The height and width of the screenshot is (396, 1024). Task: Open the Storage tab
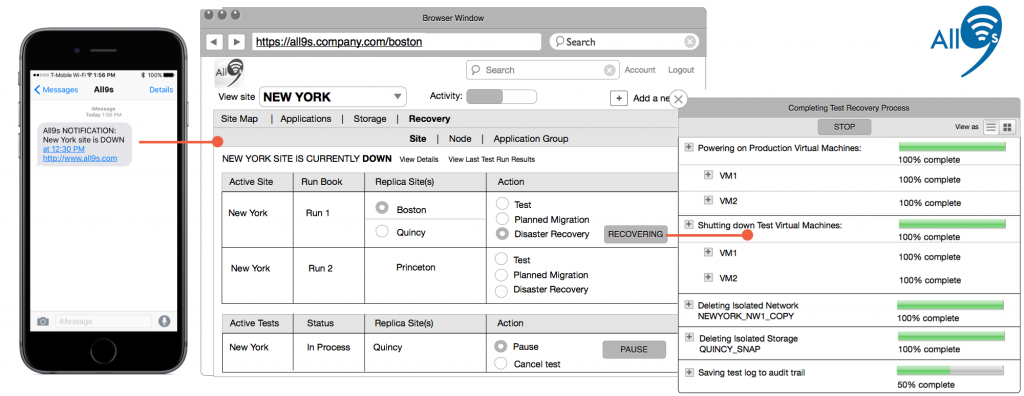[370, 119]
